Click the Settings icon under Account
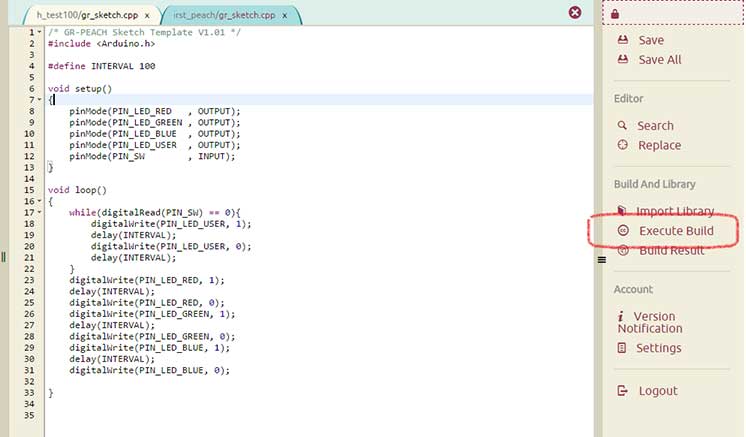746x437 pixels. pos(623,348)
